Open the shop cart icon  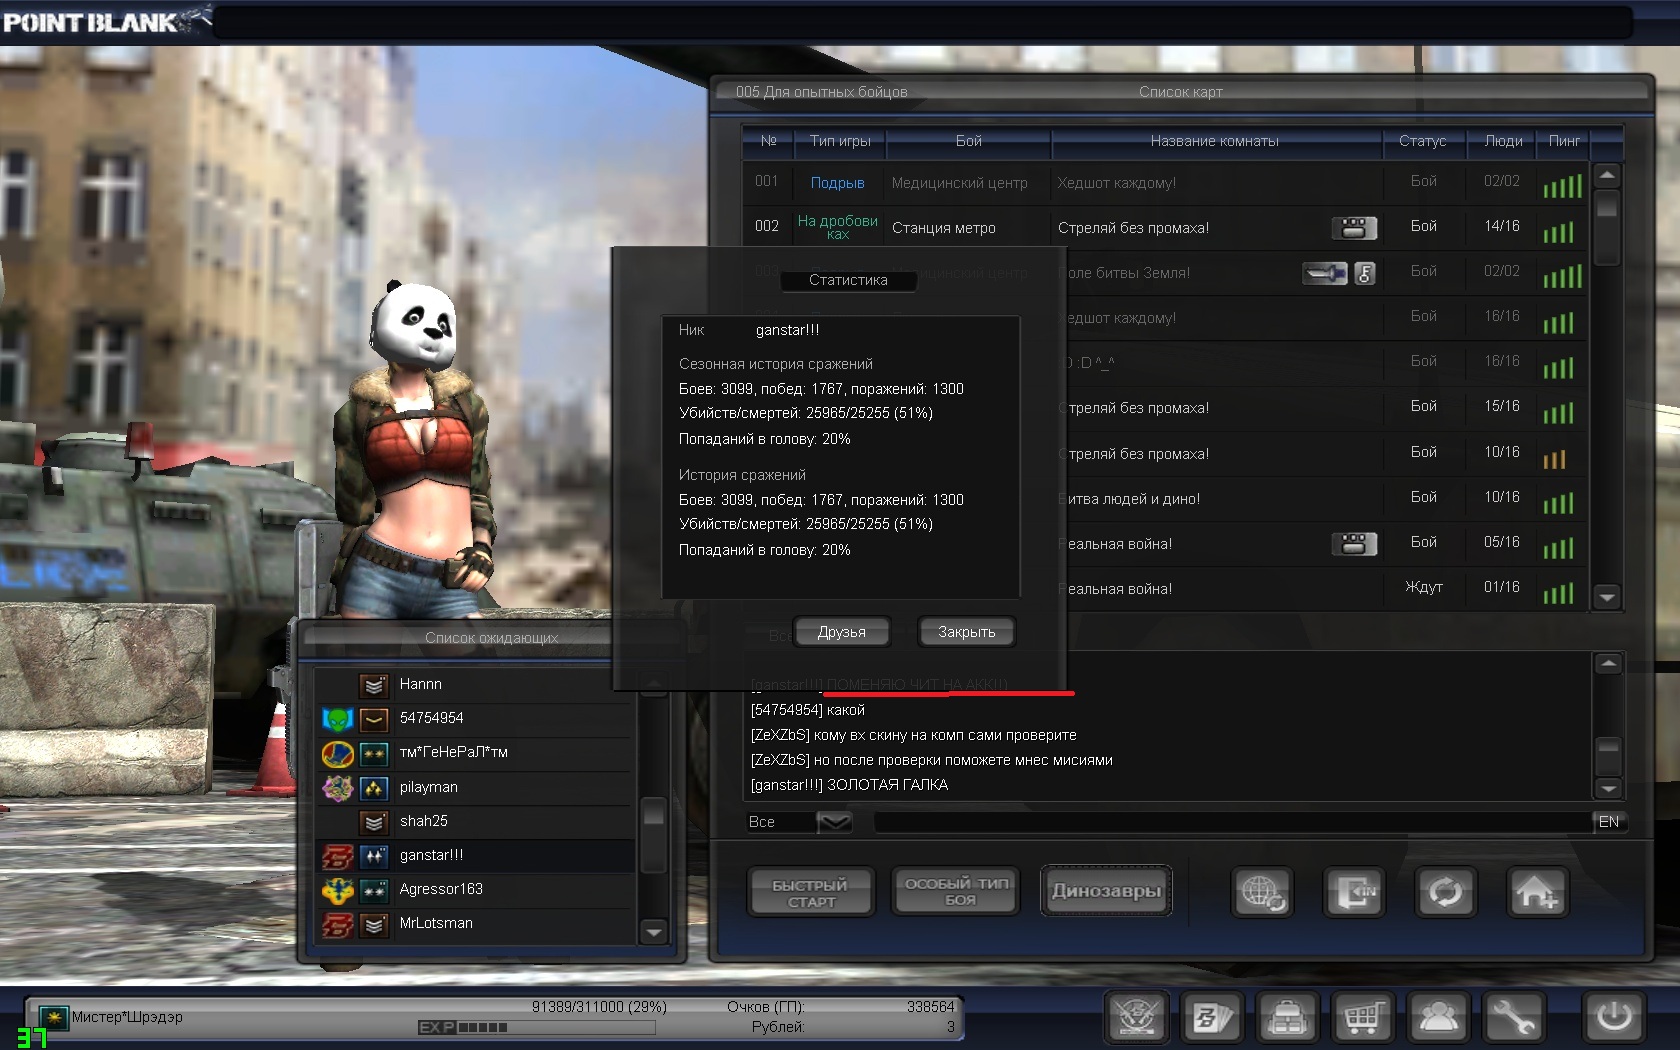(x=1363, y=1018)
